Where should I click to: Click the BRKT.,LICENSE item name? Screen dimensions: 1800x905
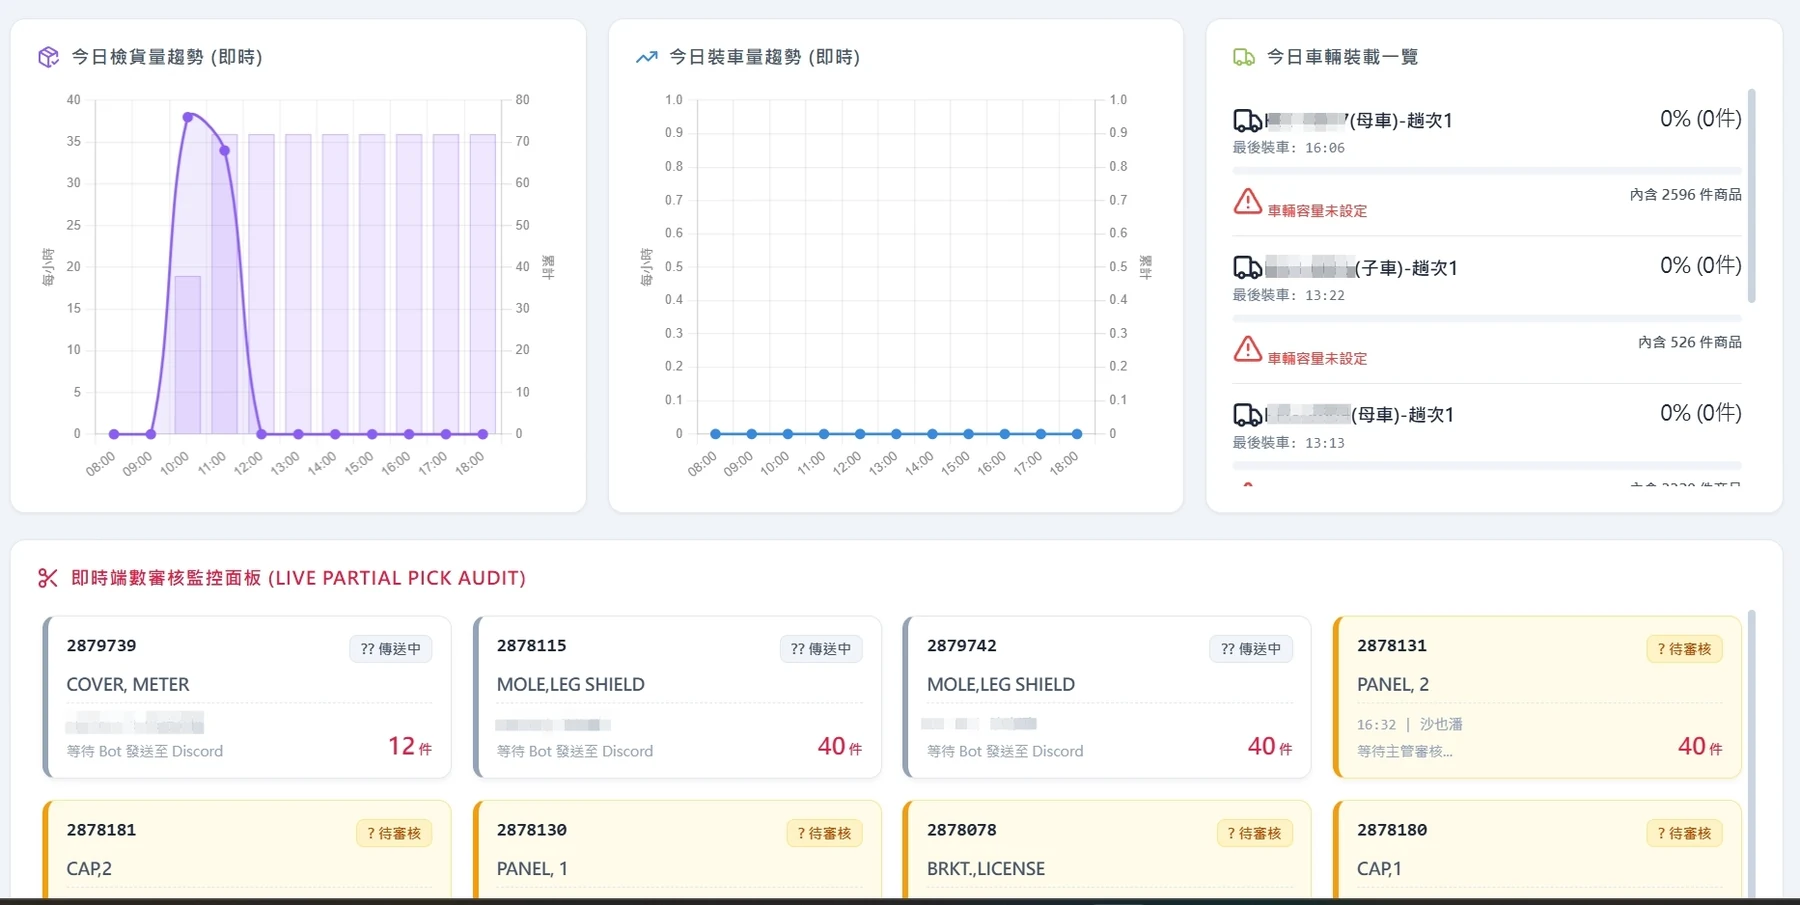[985, 869]
